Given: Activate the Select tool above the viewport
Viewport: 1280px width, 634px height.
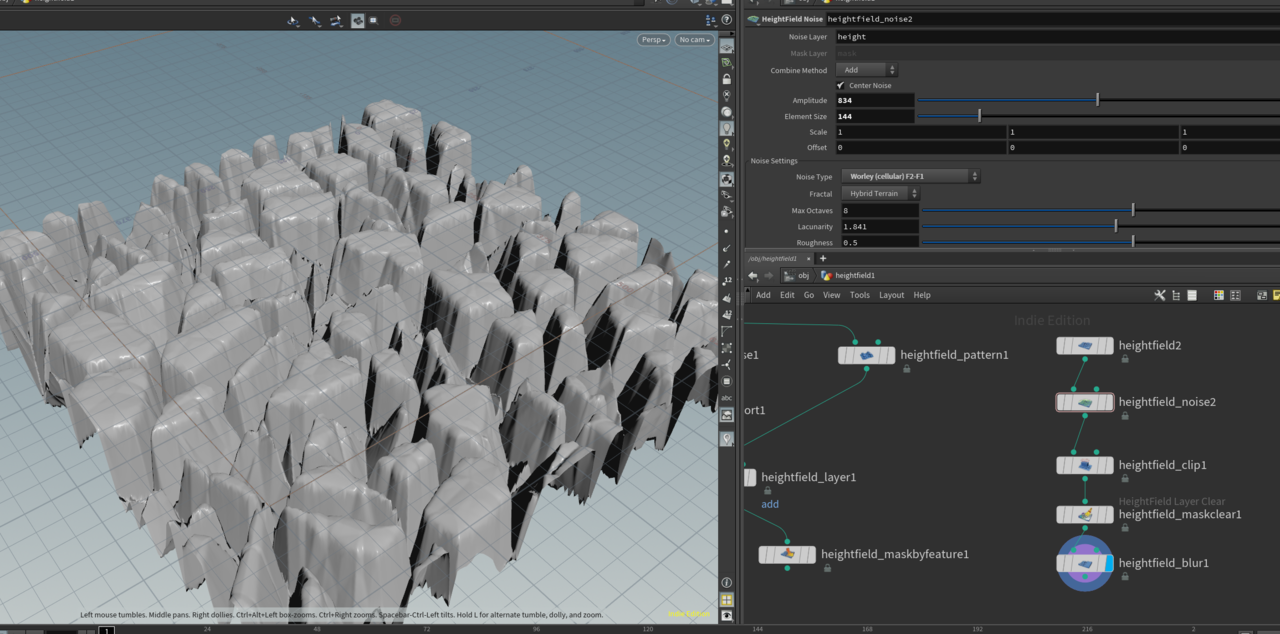Looking at the screenshot, I should tap(315, 20).
